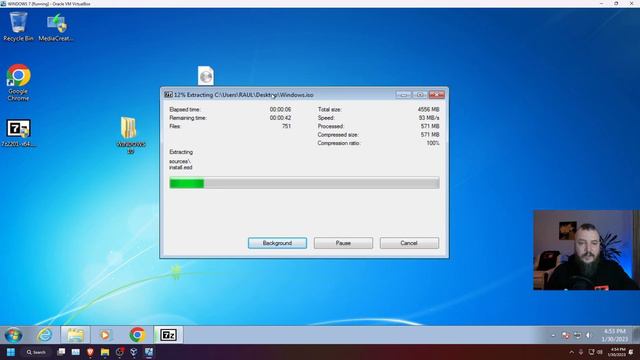Click the Total size value 4556 MB
The width and height of the screenshot is (640, 360).
point(429,109)
